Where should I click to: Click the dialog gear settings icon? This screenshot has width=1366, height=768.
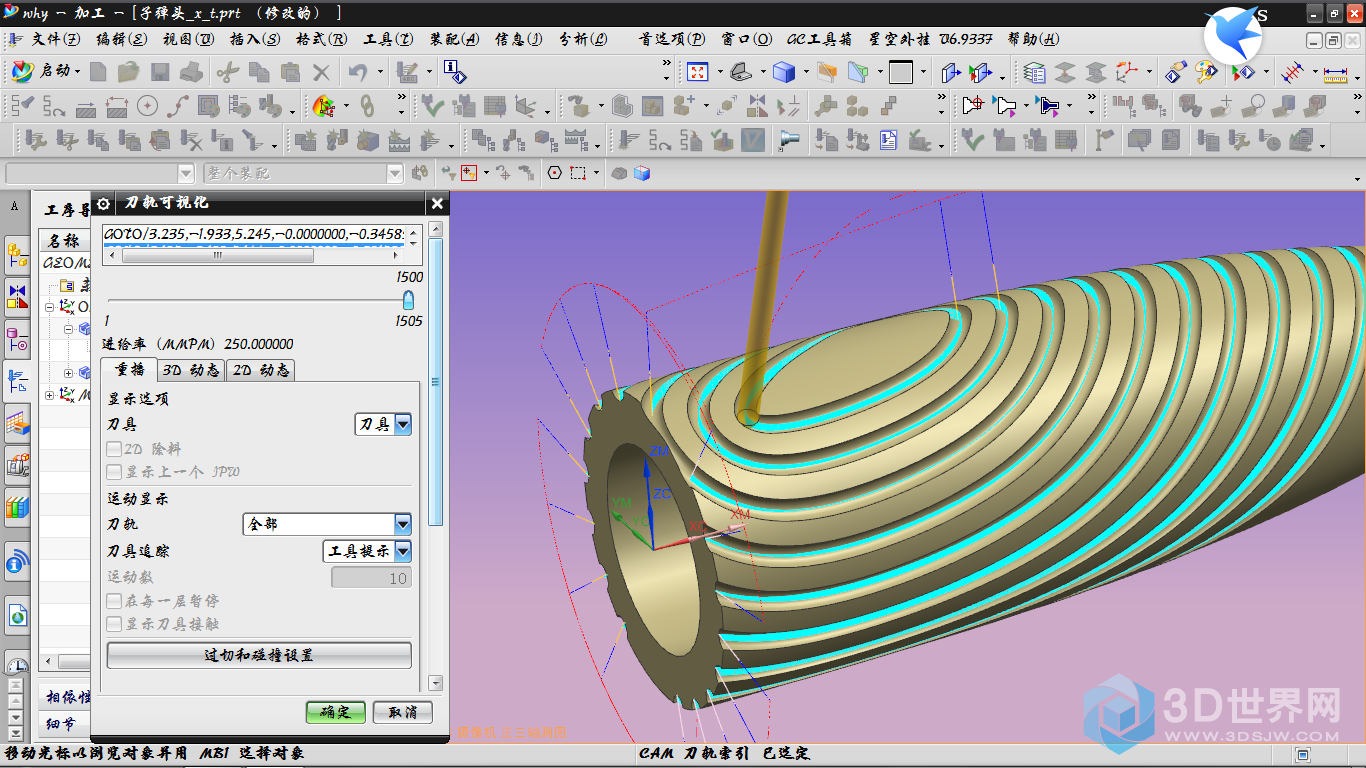pos(103,203)
